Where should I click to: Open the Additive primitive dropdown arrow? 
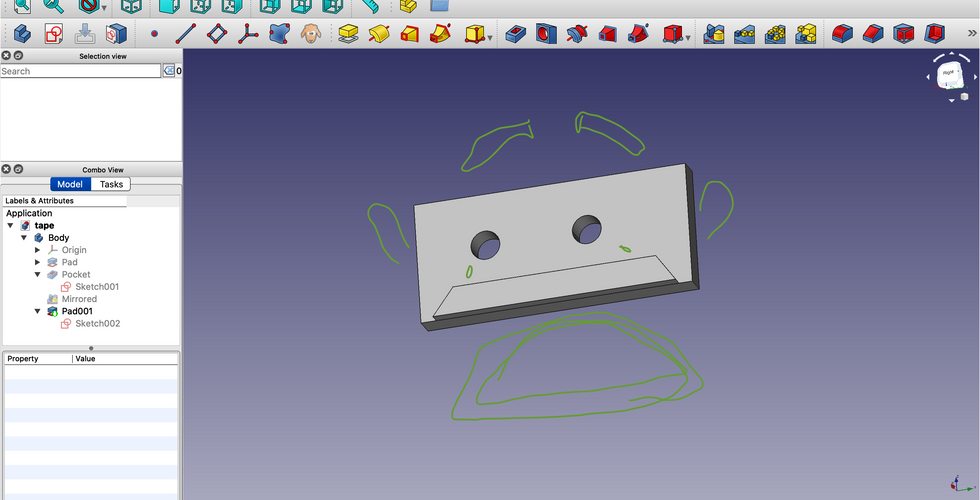(x=489, y=38)
